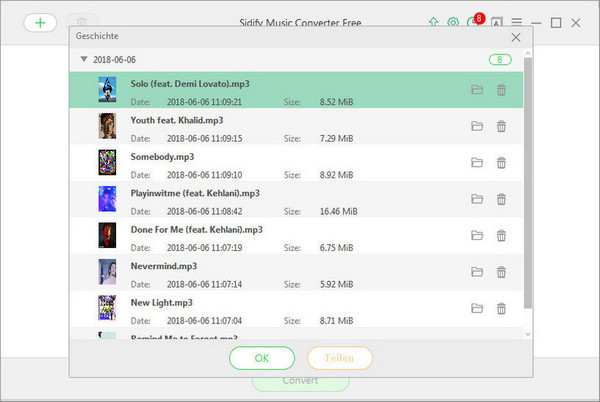Click size value 5.92 MiB
The image size is (600, 402).
336,285
